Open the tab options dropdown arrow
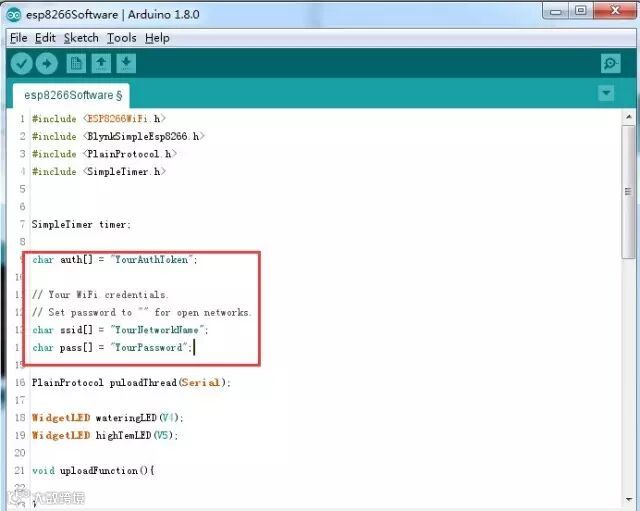 606,93
